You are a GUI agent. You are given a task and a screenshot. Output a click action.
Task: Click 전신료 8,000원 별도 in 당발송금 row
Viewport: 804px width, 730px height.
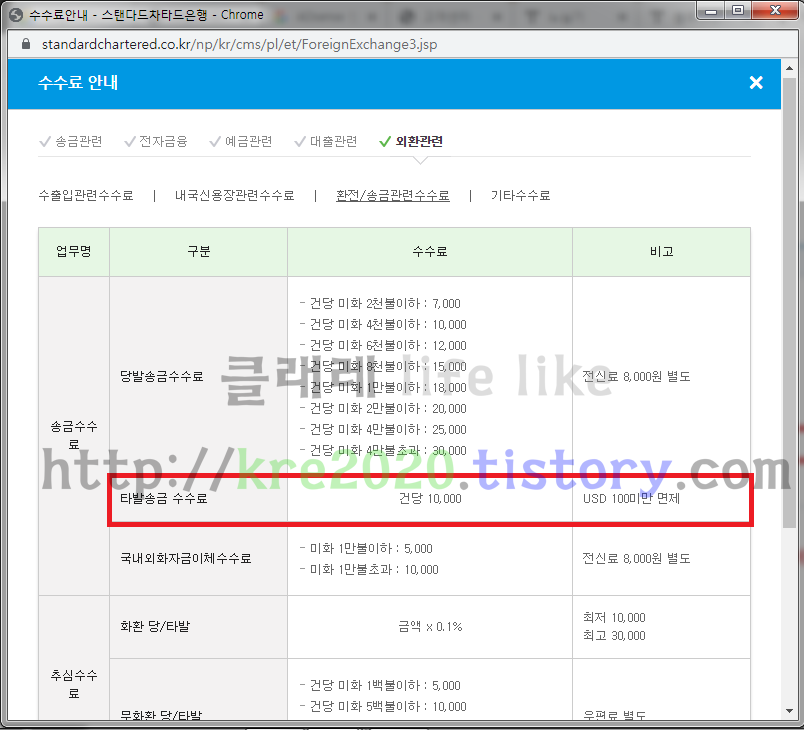[x=636, y=376]
